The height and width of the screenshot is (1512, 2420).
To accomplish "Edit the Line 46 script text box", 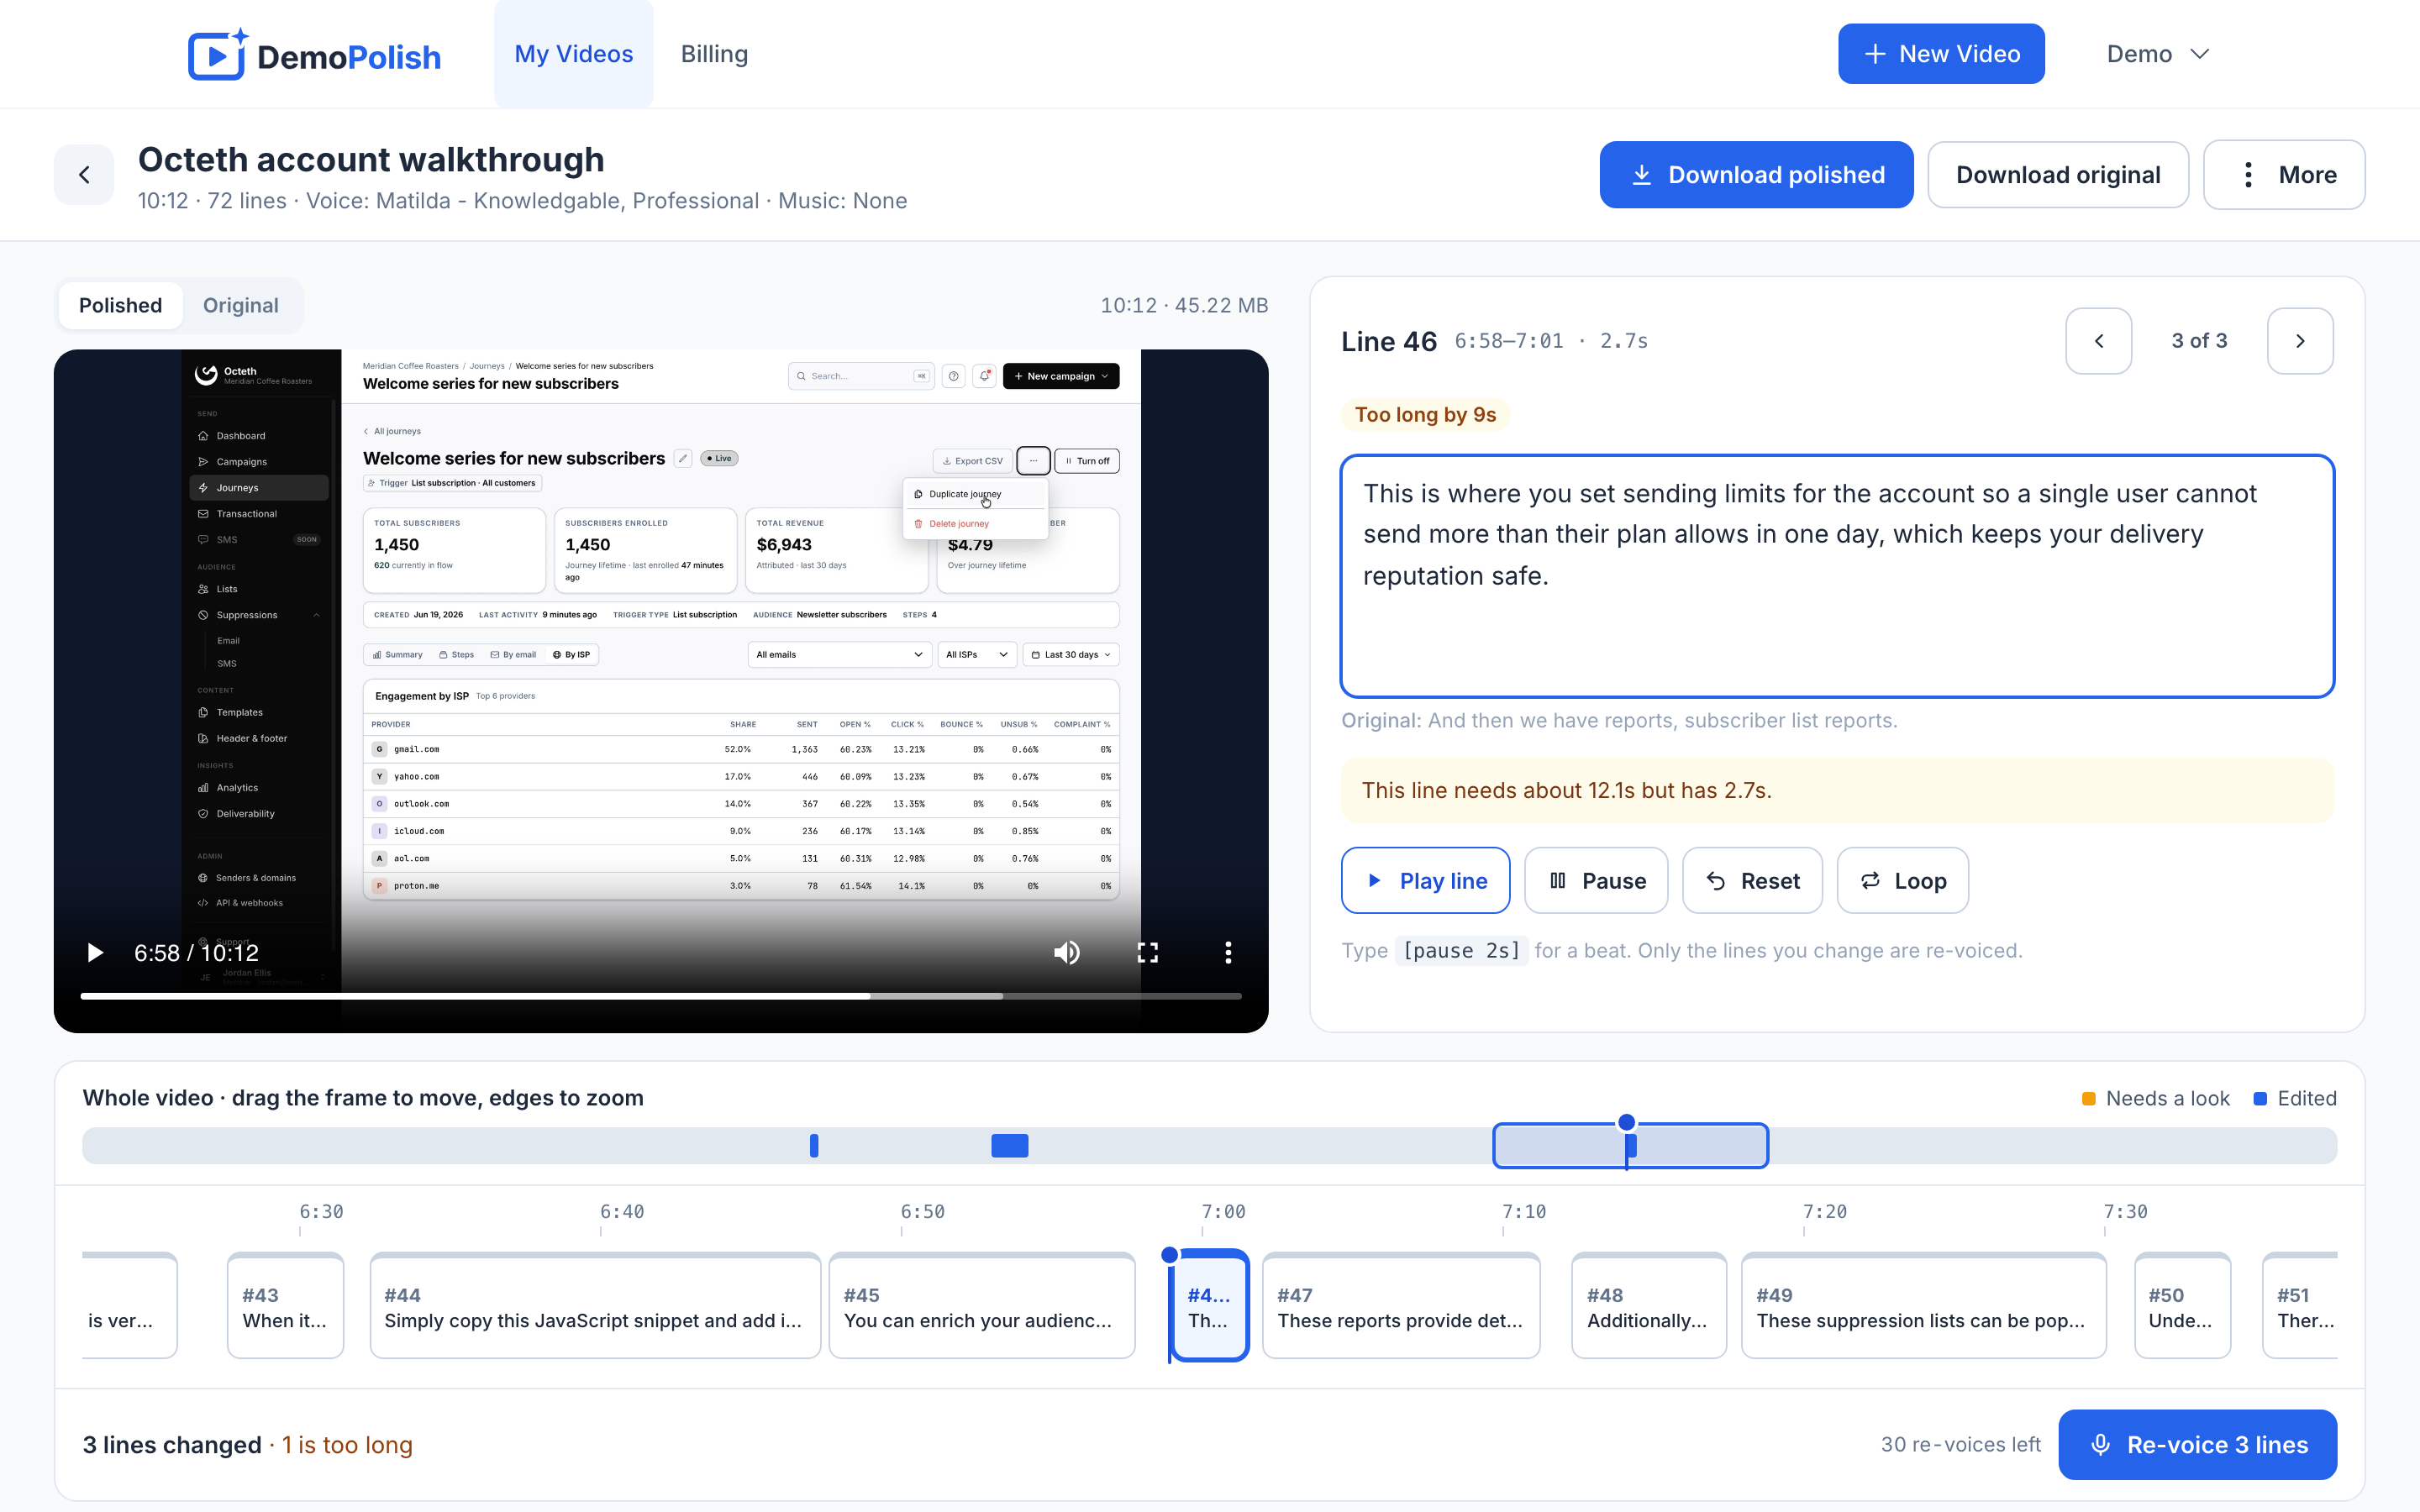I will [x=1837, y=576].
